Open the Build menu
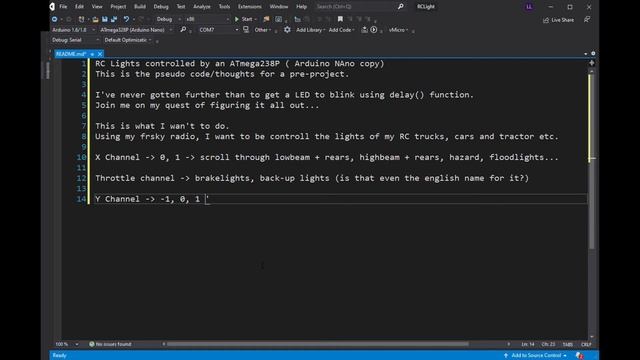 [x=140, y=7]
